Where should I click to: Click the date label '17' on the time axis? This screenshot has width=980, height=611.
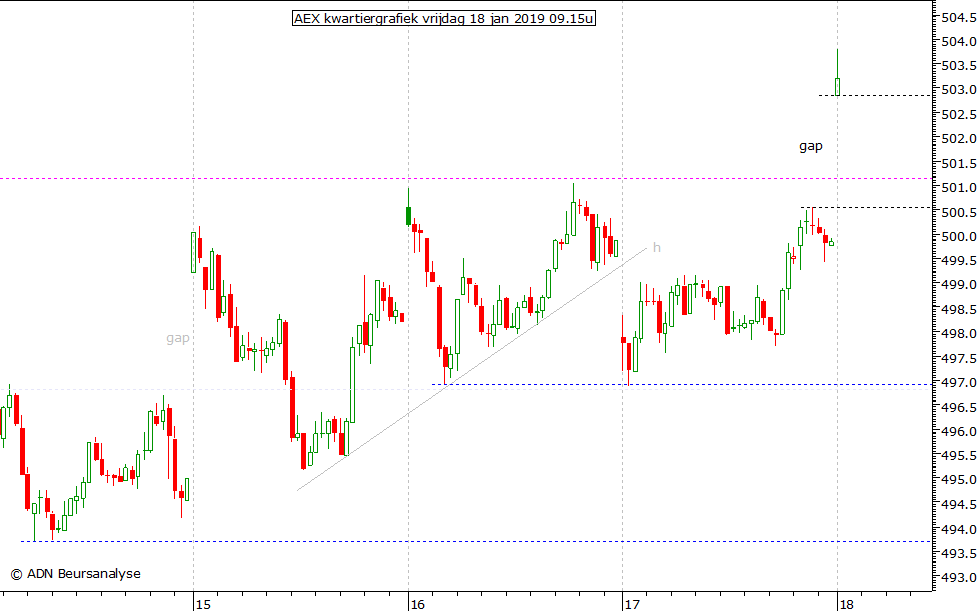click(632, 604)
